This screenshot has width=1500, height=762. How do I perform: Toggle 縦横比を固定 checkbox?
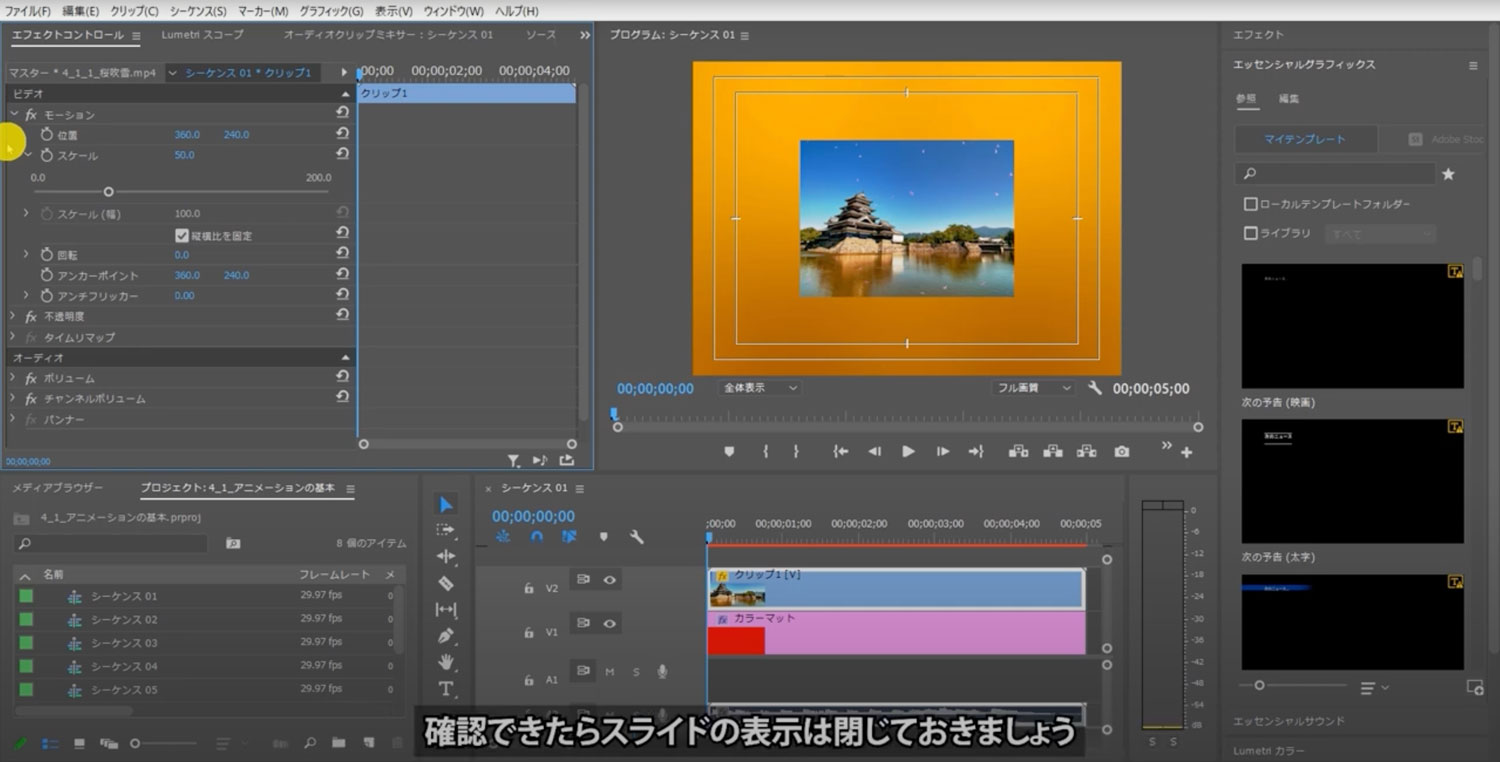182,236
